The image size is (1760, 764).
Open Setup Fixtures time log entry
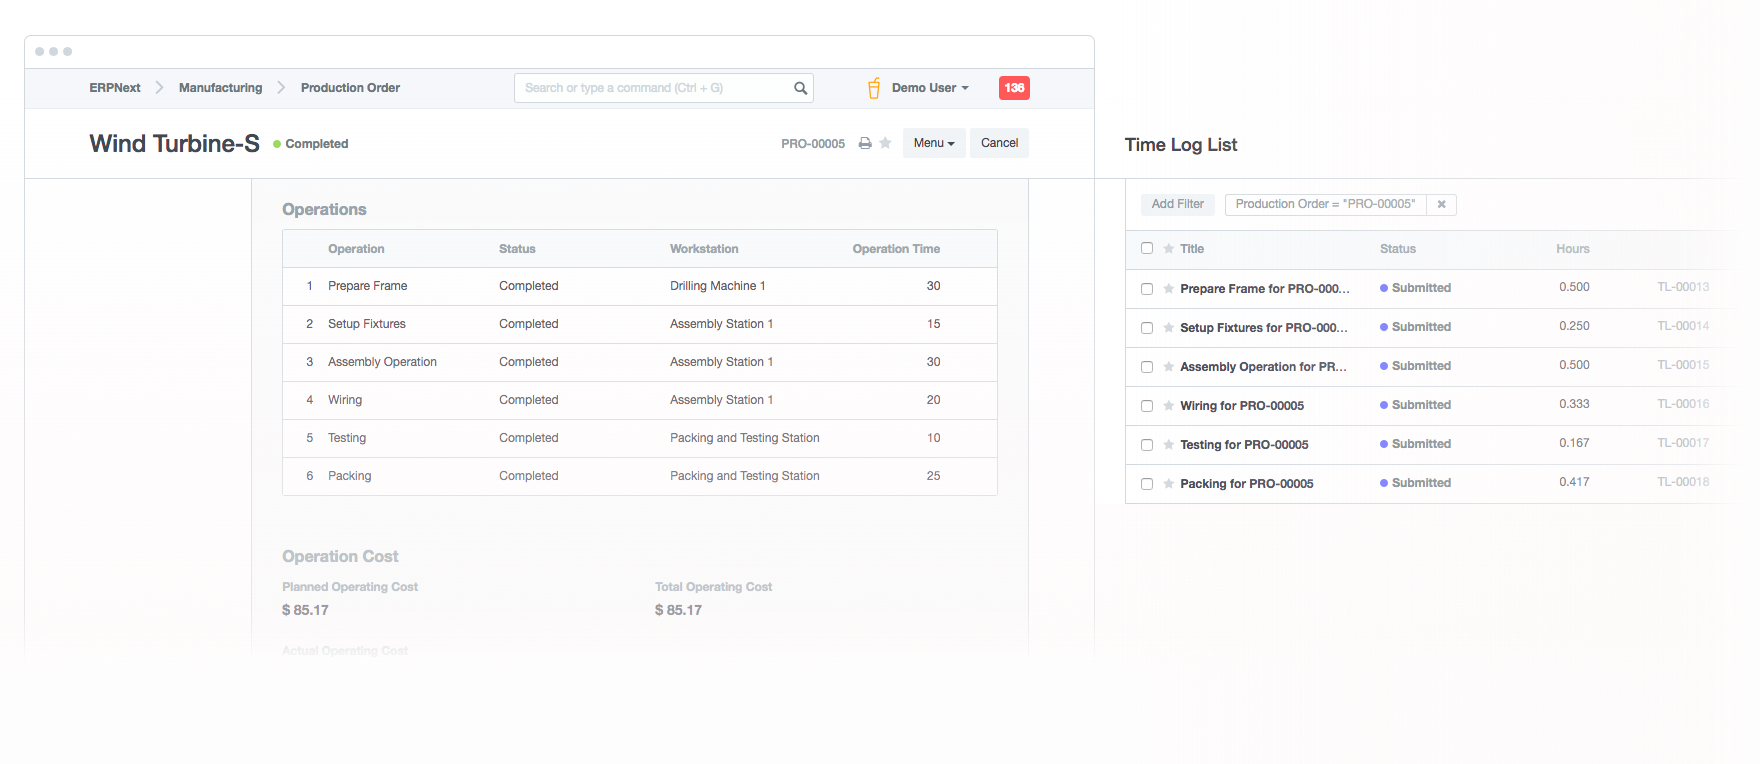[x=1263, y=328]
